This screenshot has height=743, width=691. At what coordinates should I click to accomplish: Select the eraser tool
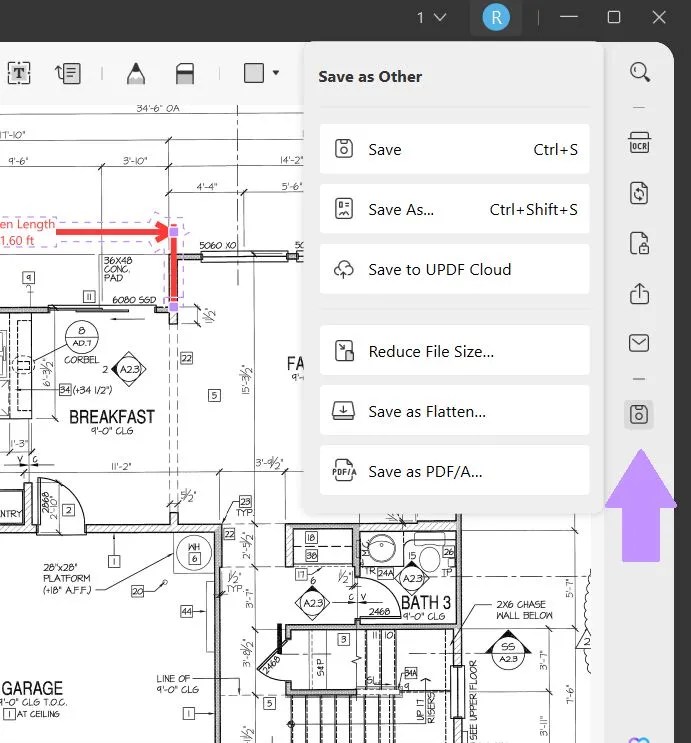184,73
